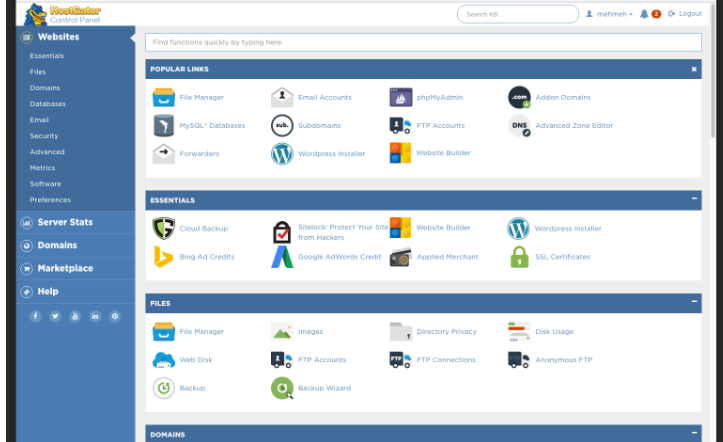Click File Manager link under Files
This screenshot has width=723, height=442.
pos(201,331)
